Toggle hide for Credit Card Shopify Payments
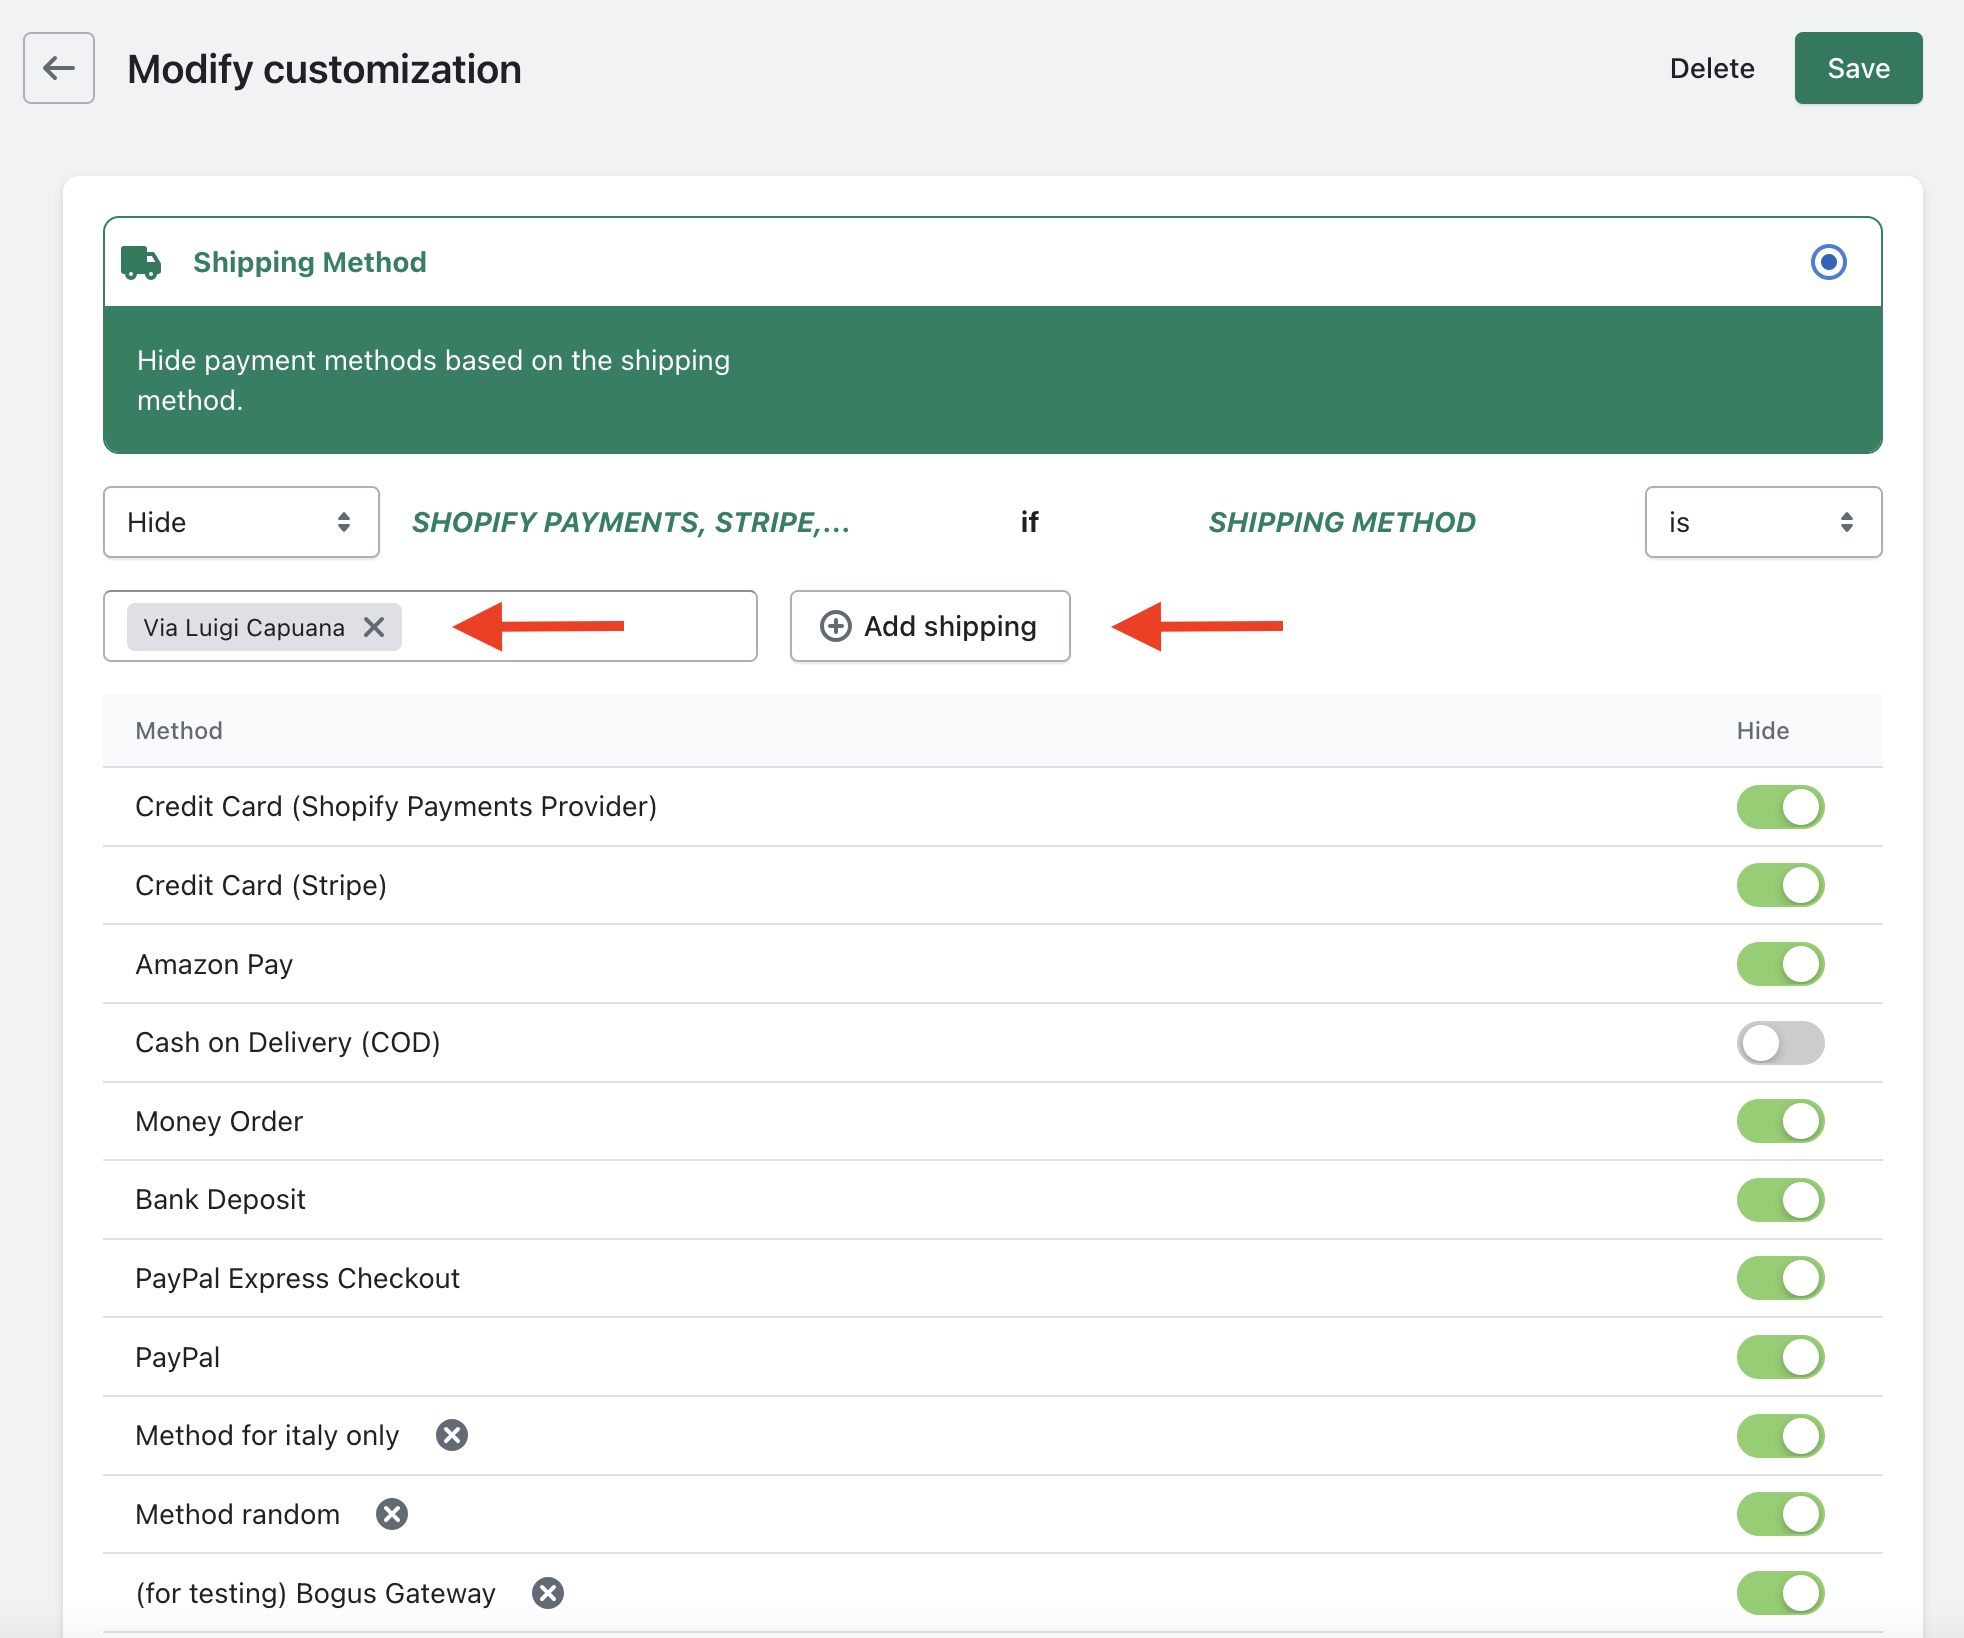This screenshot has width=1964, height=1638. 1781,807
